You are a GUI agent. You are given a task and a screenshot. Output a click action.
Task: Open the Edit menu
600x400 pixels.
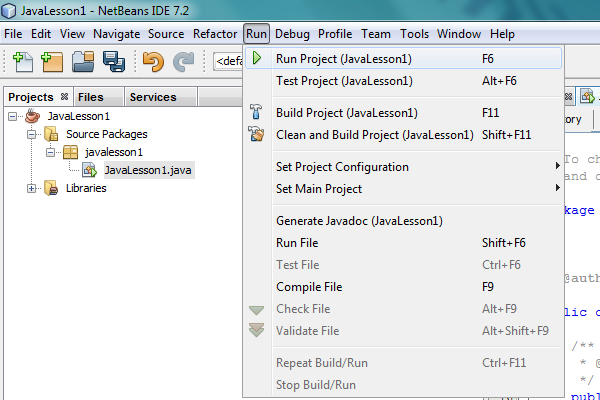point(41,34)
